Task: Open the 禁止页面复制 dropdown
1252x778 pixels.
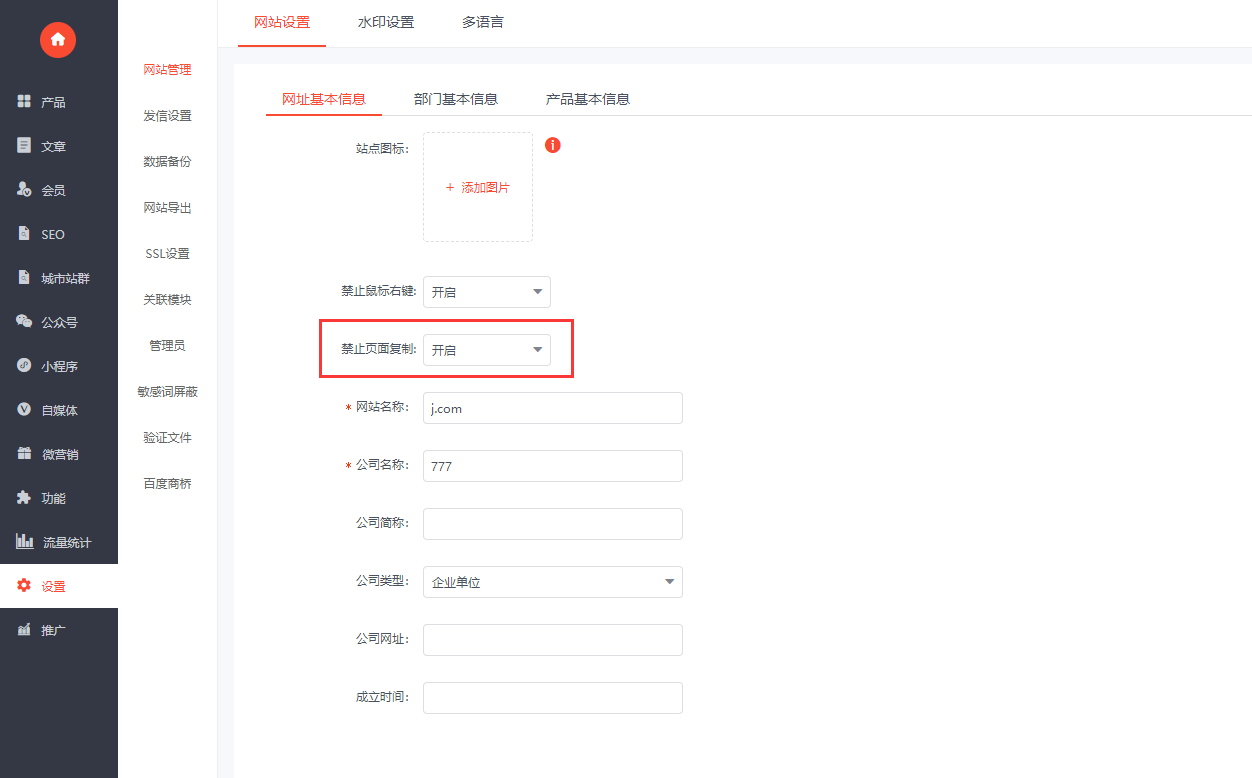Action: (487, 350)
